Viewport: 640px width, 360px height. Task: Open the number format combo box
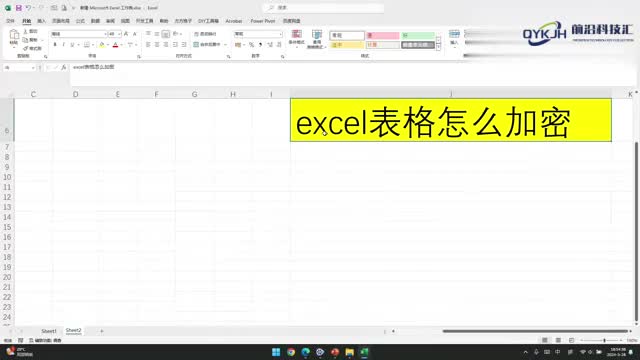point(258,34)
